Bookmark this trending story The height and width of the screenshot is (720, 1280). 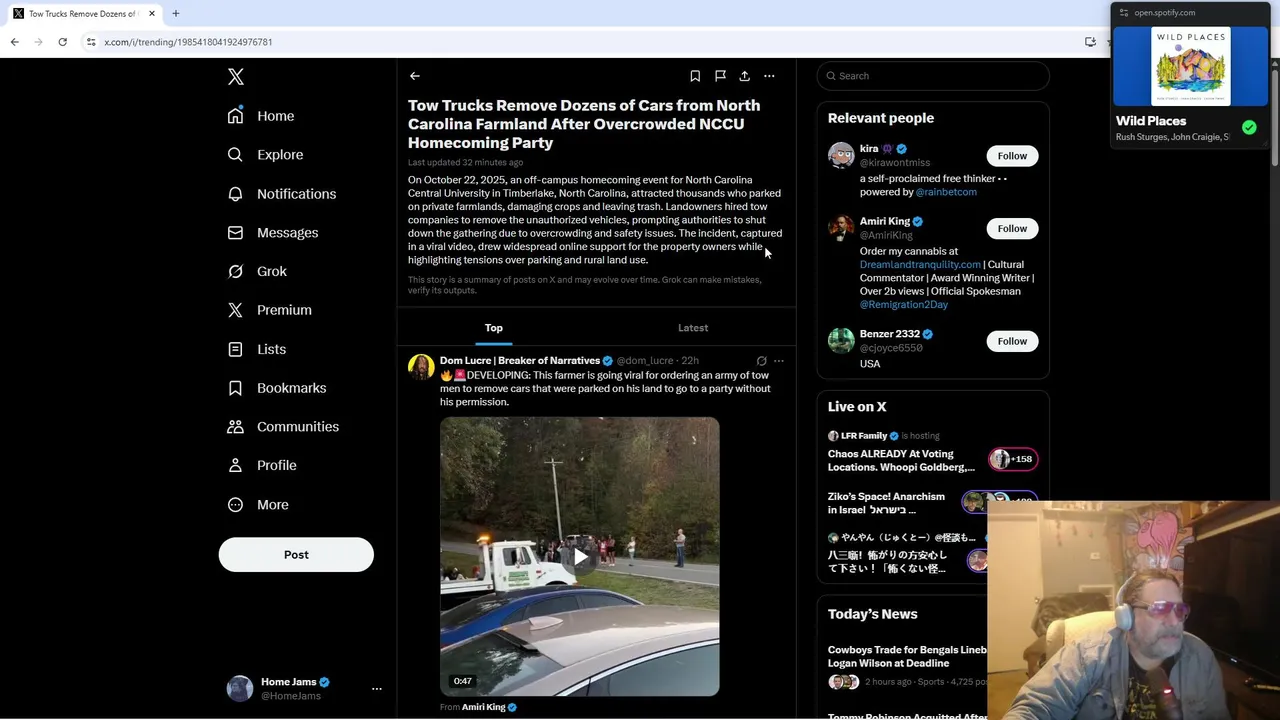point(695,76)
